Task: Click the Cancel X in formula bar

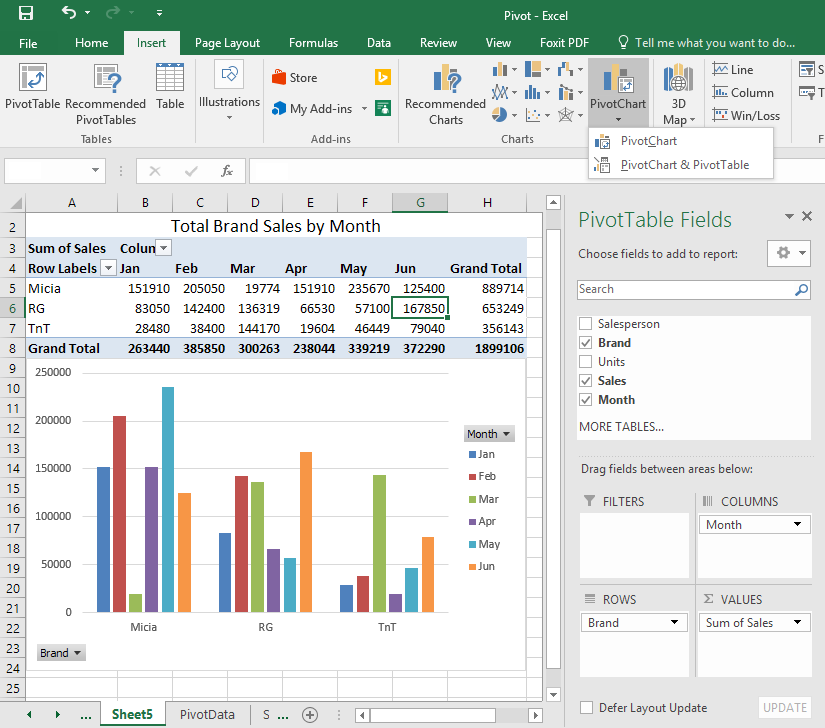Action: pos(155,171)
